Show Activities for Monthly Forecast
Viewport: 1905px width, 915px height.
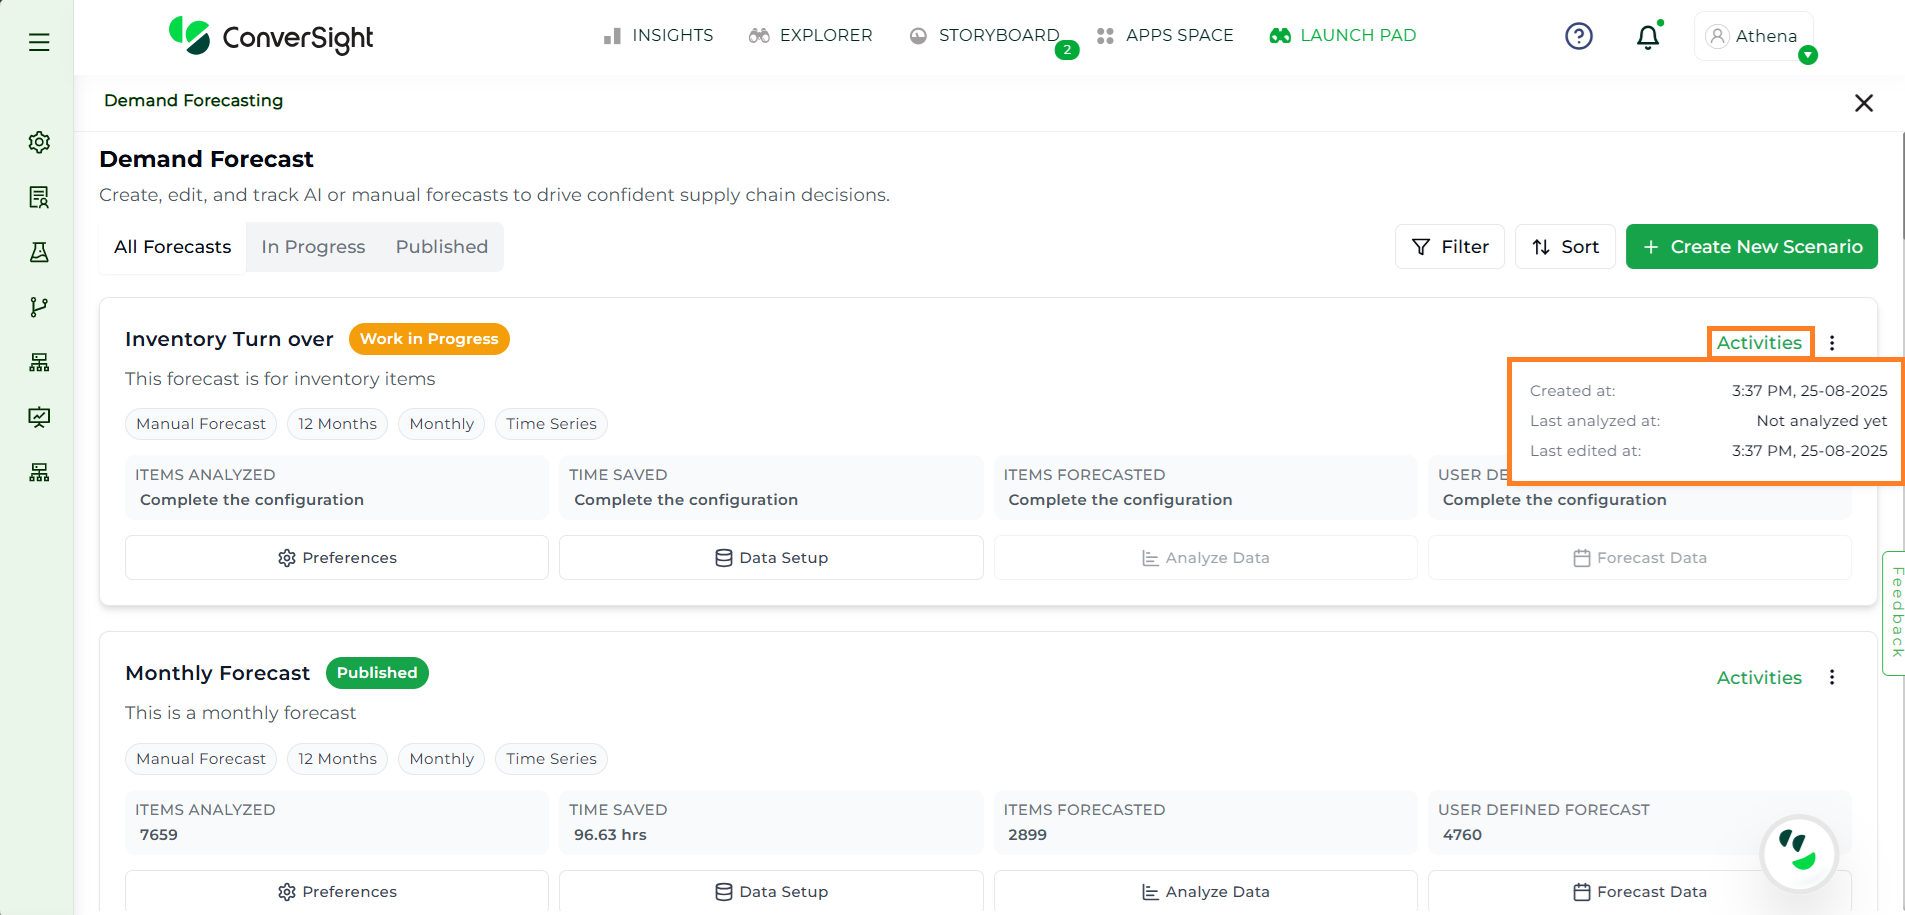pyautogui.click(x=1758, y=678)
